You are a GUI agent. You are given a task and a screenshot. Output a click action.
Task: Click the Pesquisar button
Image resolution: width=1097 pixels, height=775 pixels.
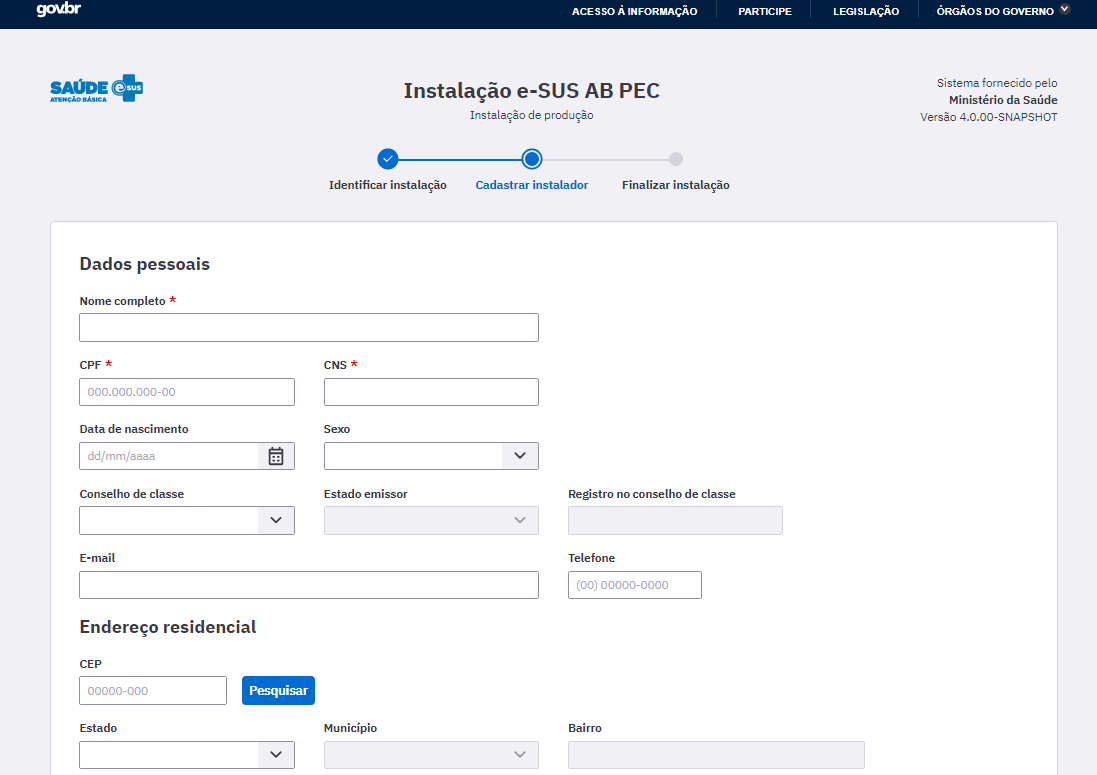point(278,690)
